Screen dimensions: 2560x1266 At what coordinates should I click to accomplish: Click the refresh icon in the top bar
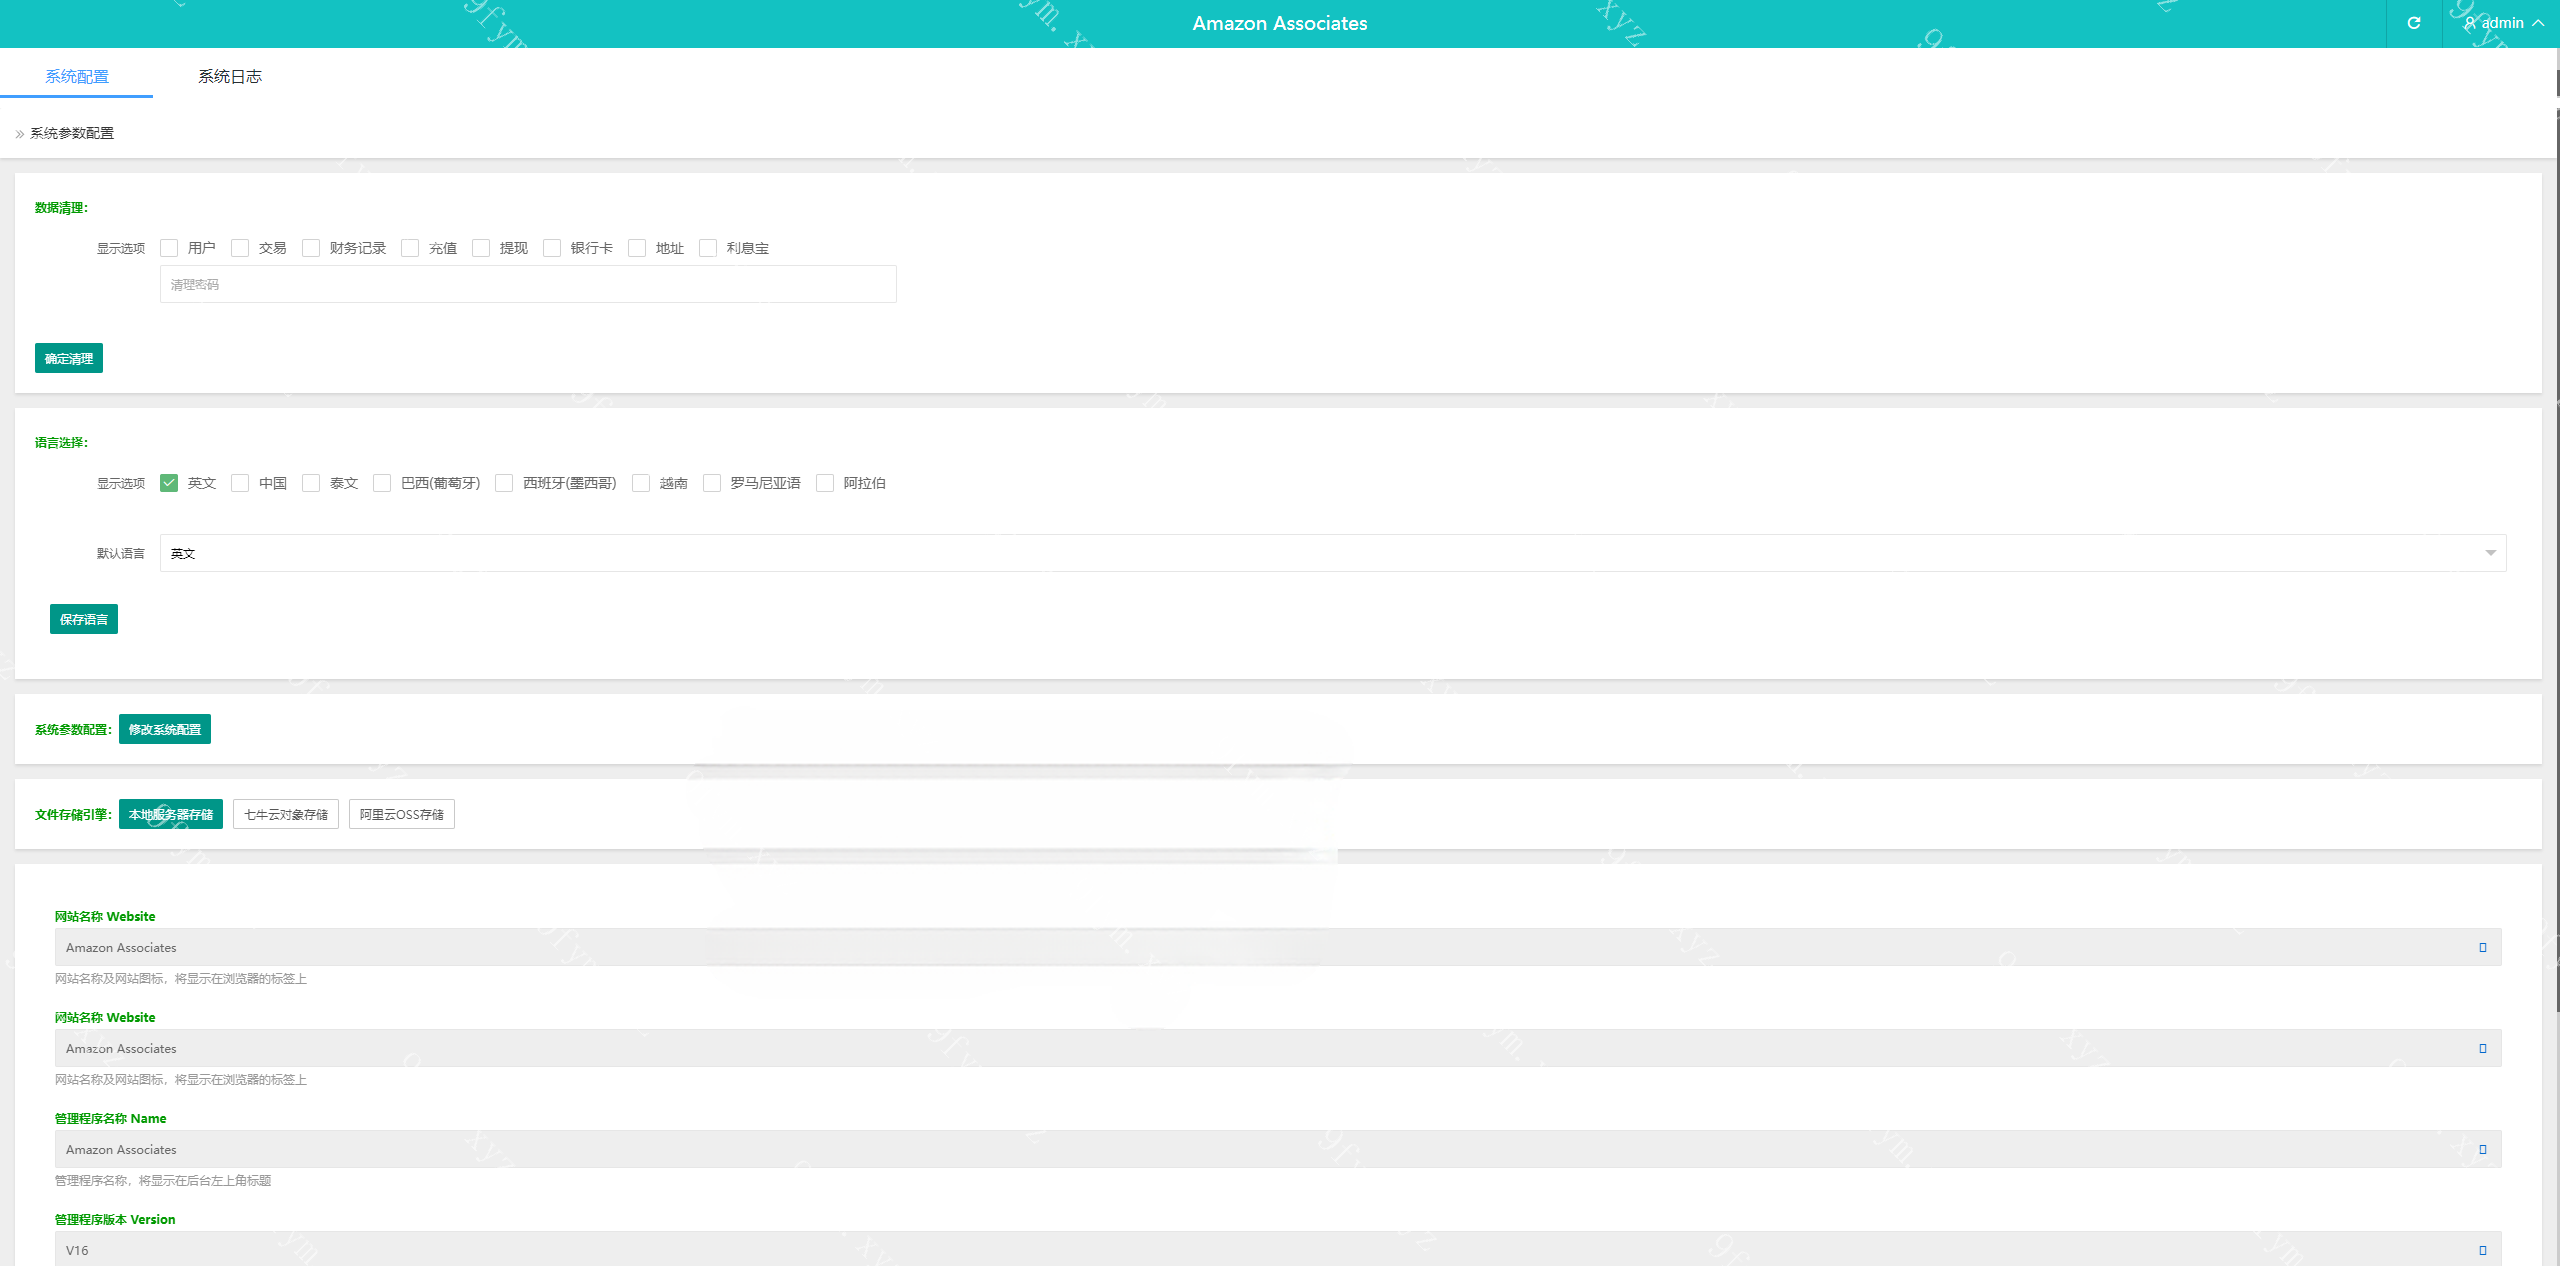(x=2413, y=23)
